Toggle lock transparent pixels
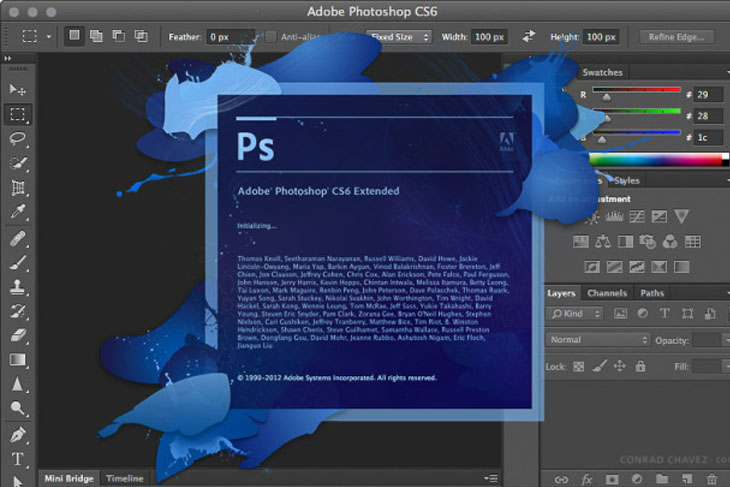 tap(578, 366)
